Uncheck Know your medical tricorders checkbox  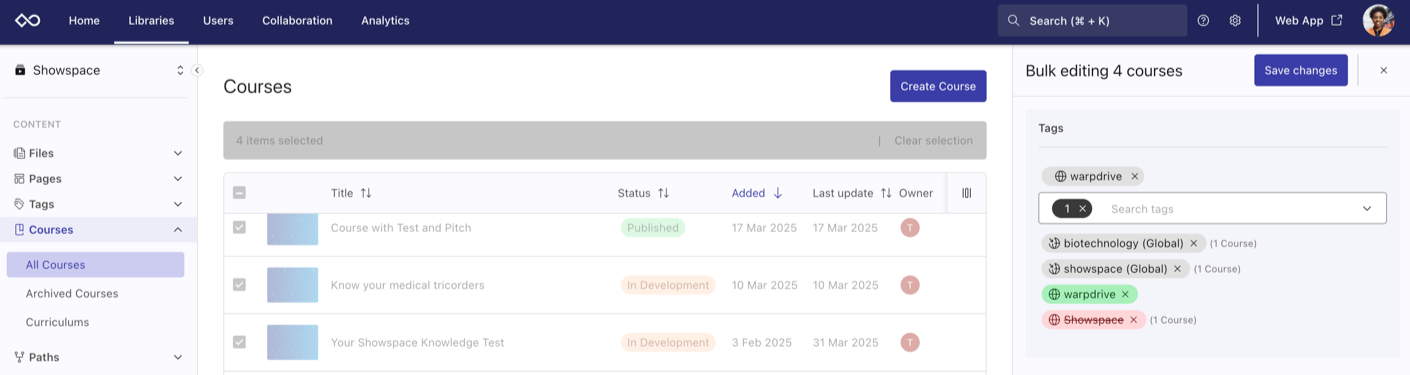coord(239,285)
